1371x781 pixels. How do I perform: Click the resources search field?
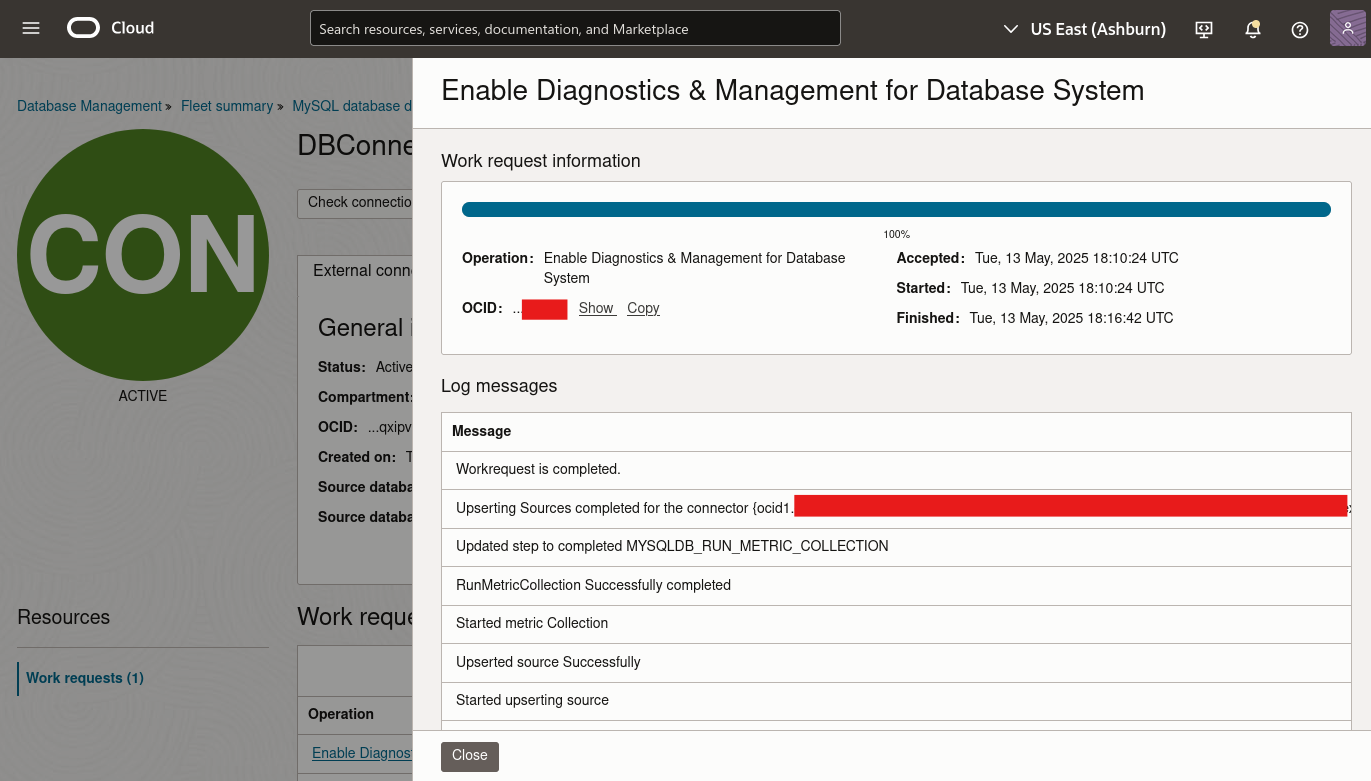pyautogui.click(x=575, y=28)
